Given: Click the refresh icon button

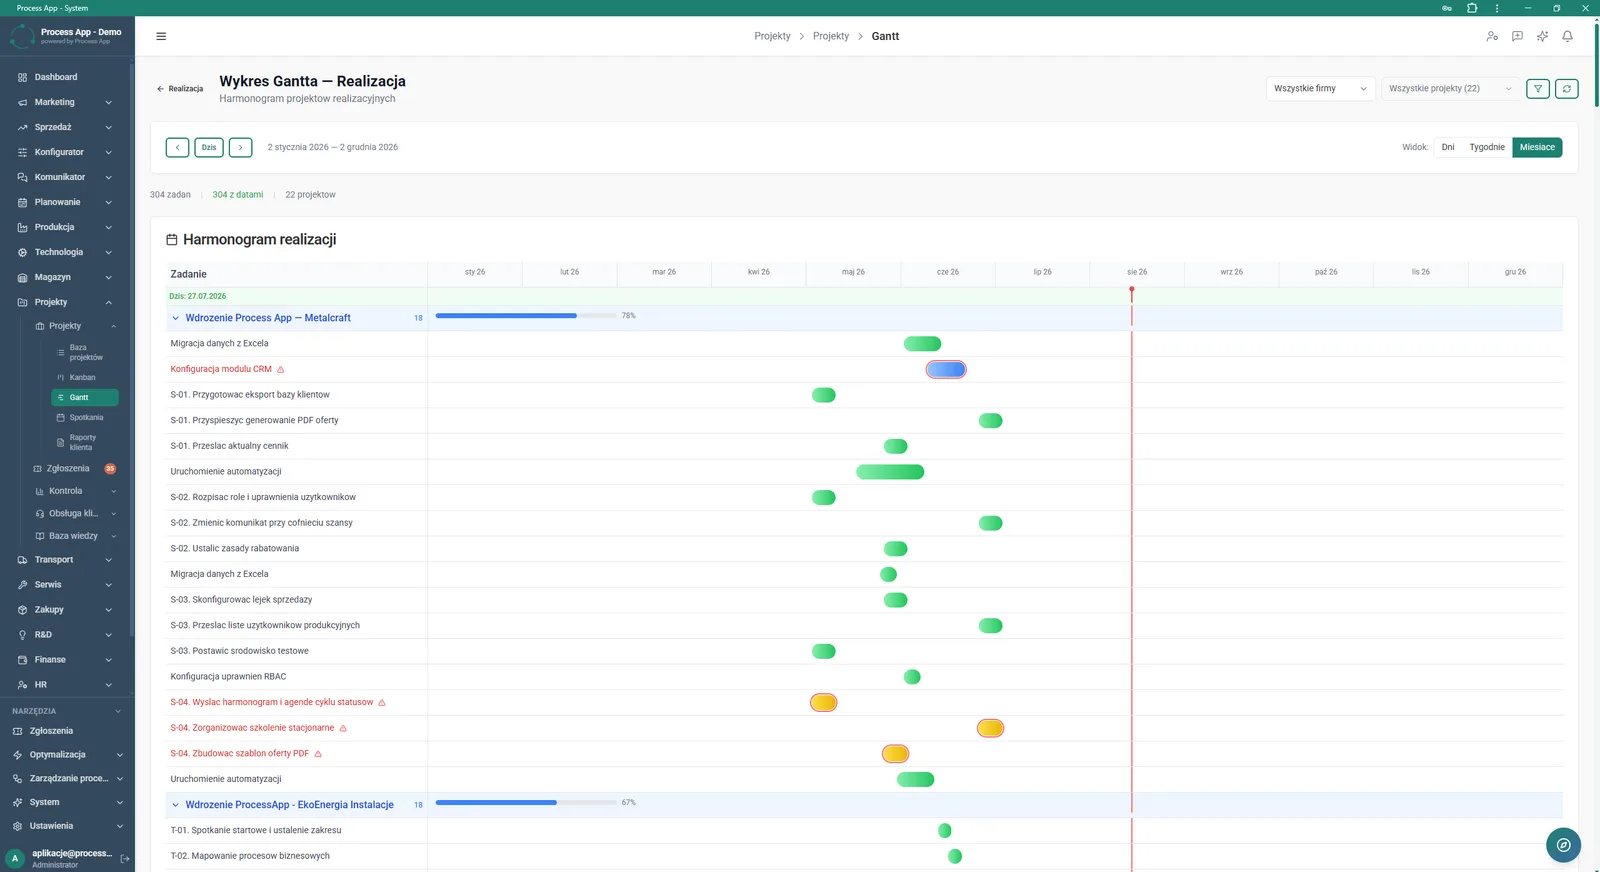Looking at the screenshot, I should tap(1567, 89).
